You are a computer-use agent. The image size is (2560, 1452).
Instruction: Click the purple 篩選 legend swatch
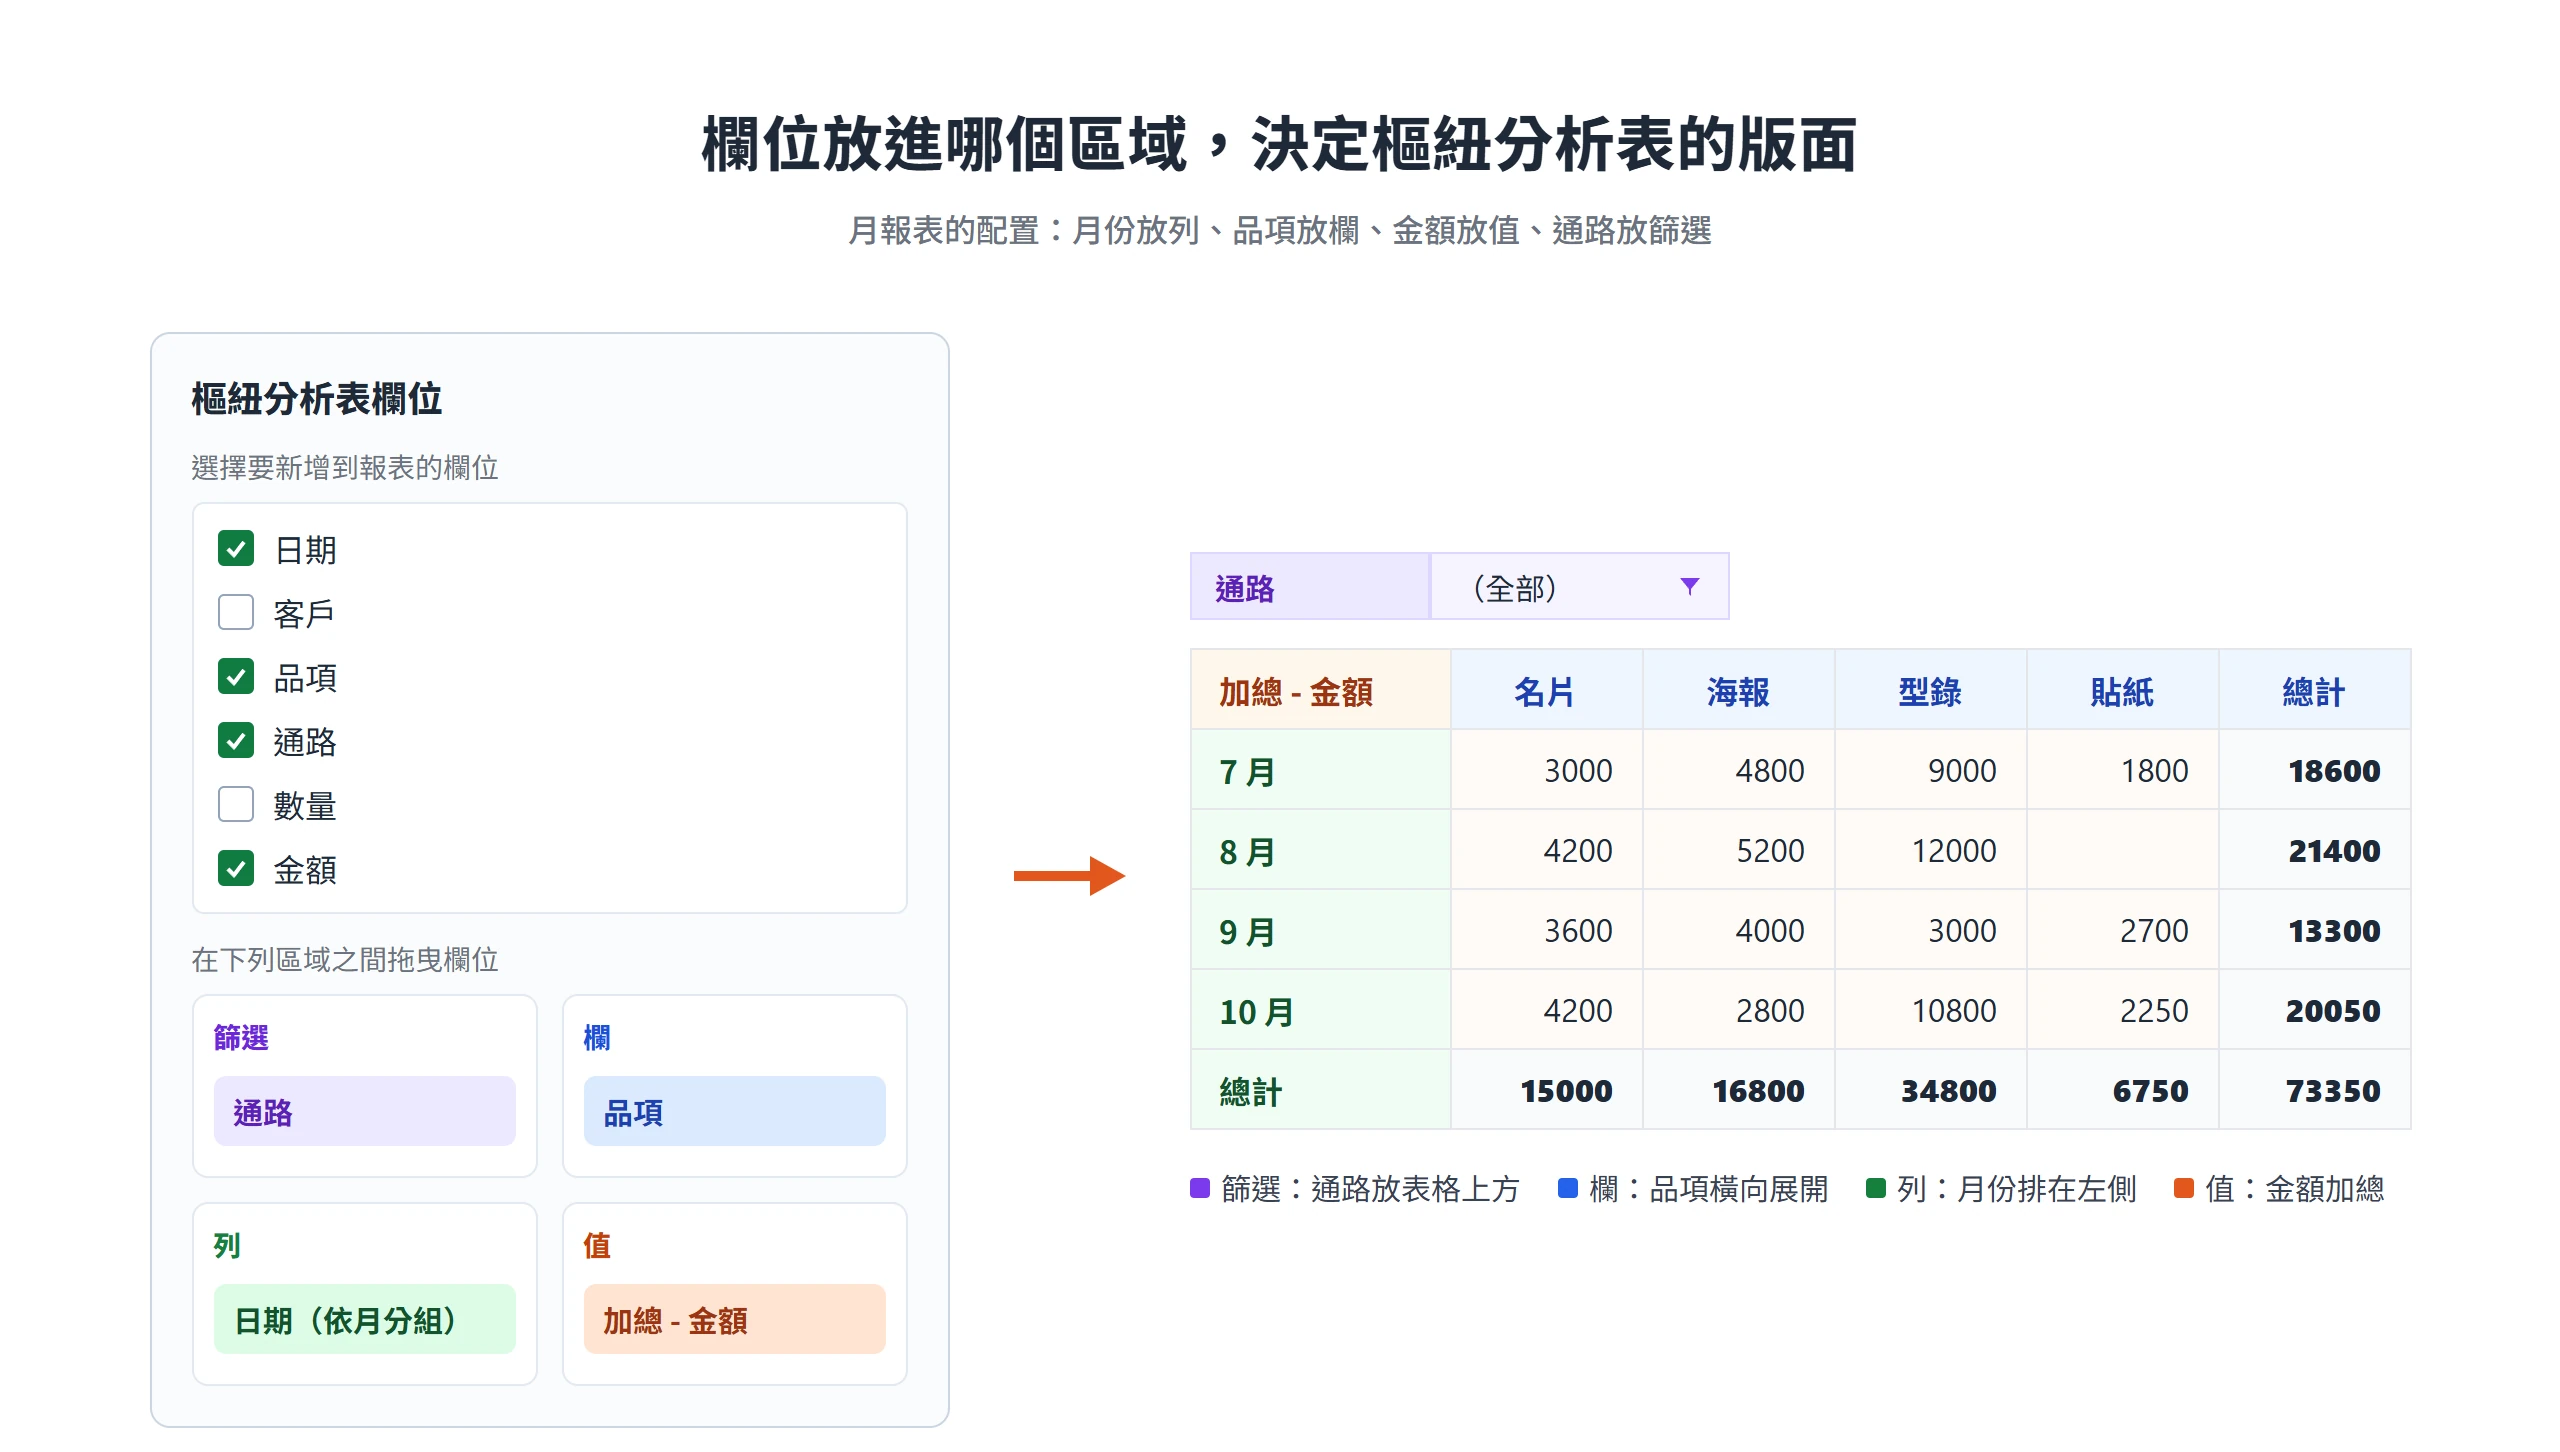(1200, 1188)
